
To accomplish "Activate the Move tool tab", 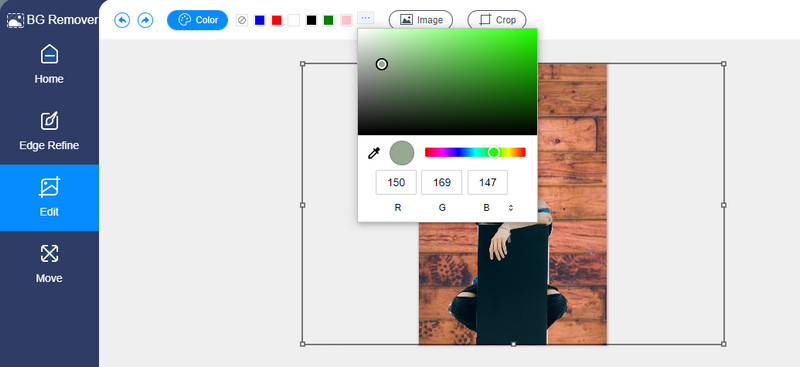I will (49, 264).
